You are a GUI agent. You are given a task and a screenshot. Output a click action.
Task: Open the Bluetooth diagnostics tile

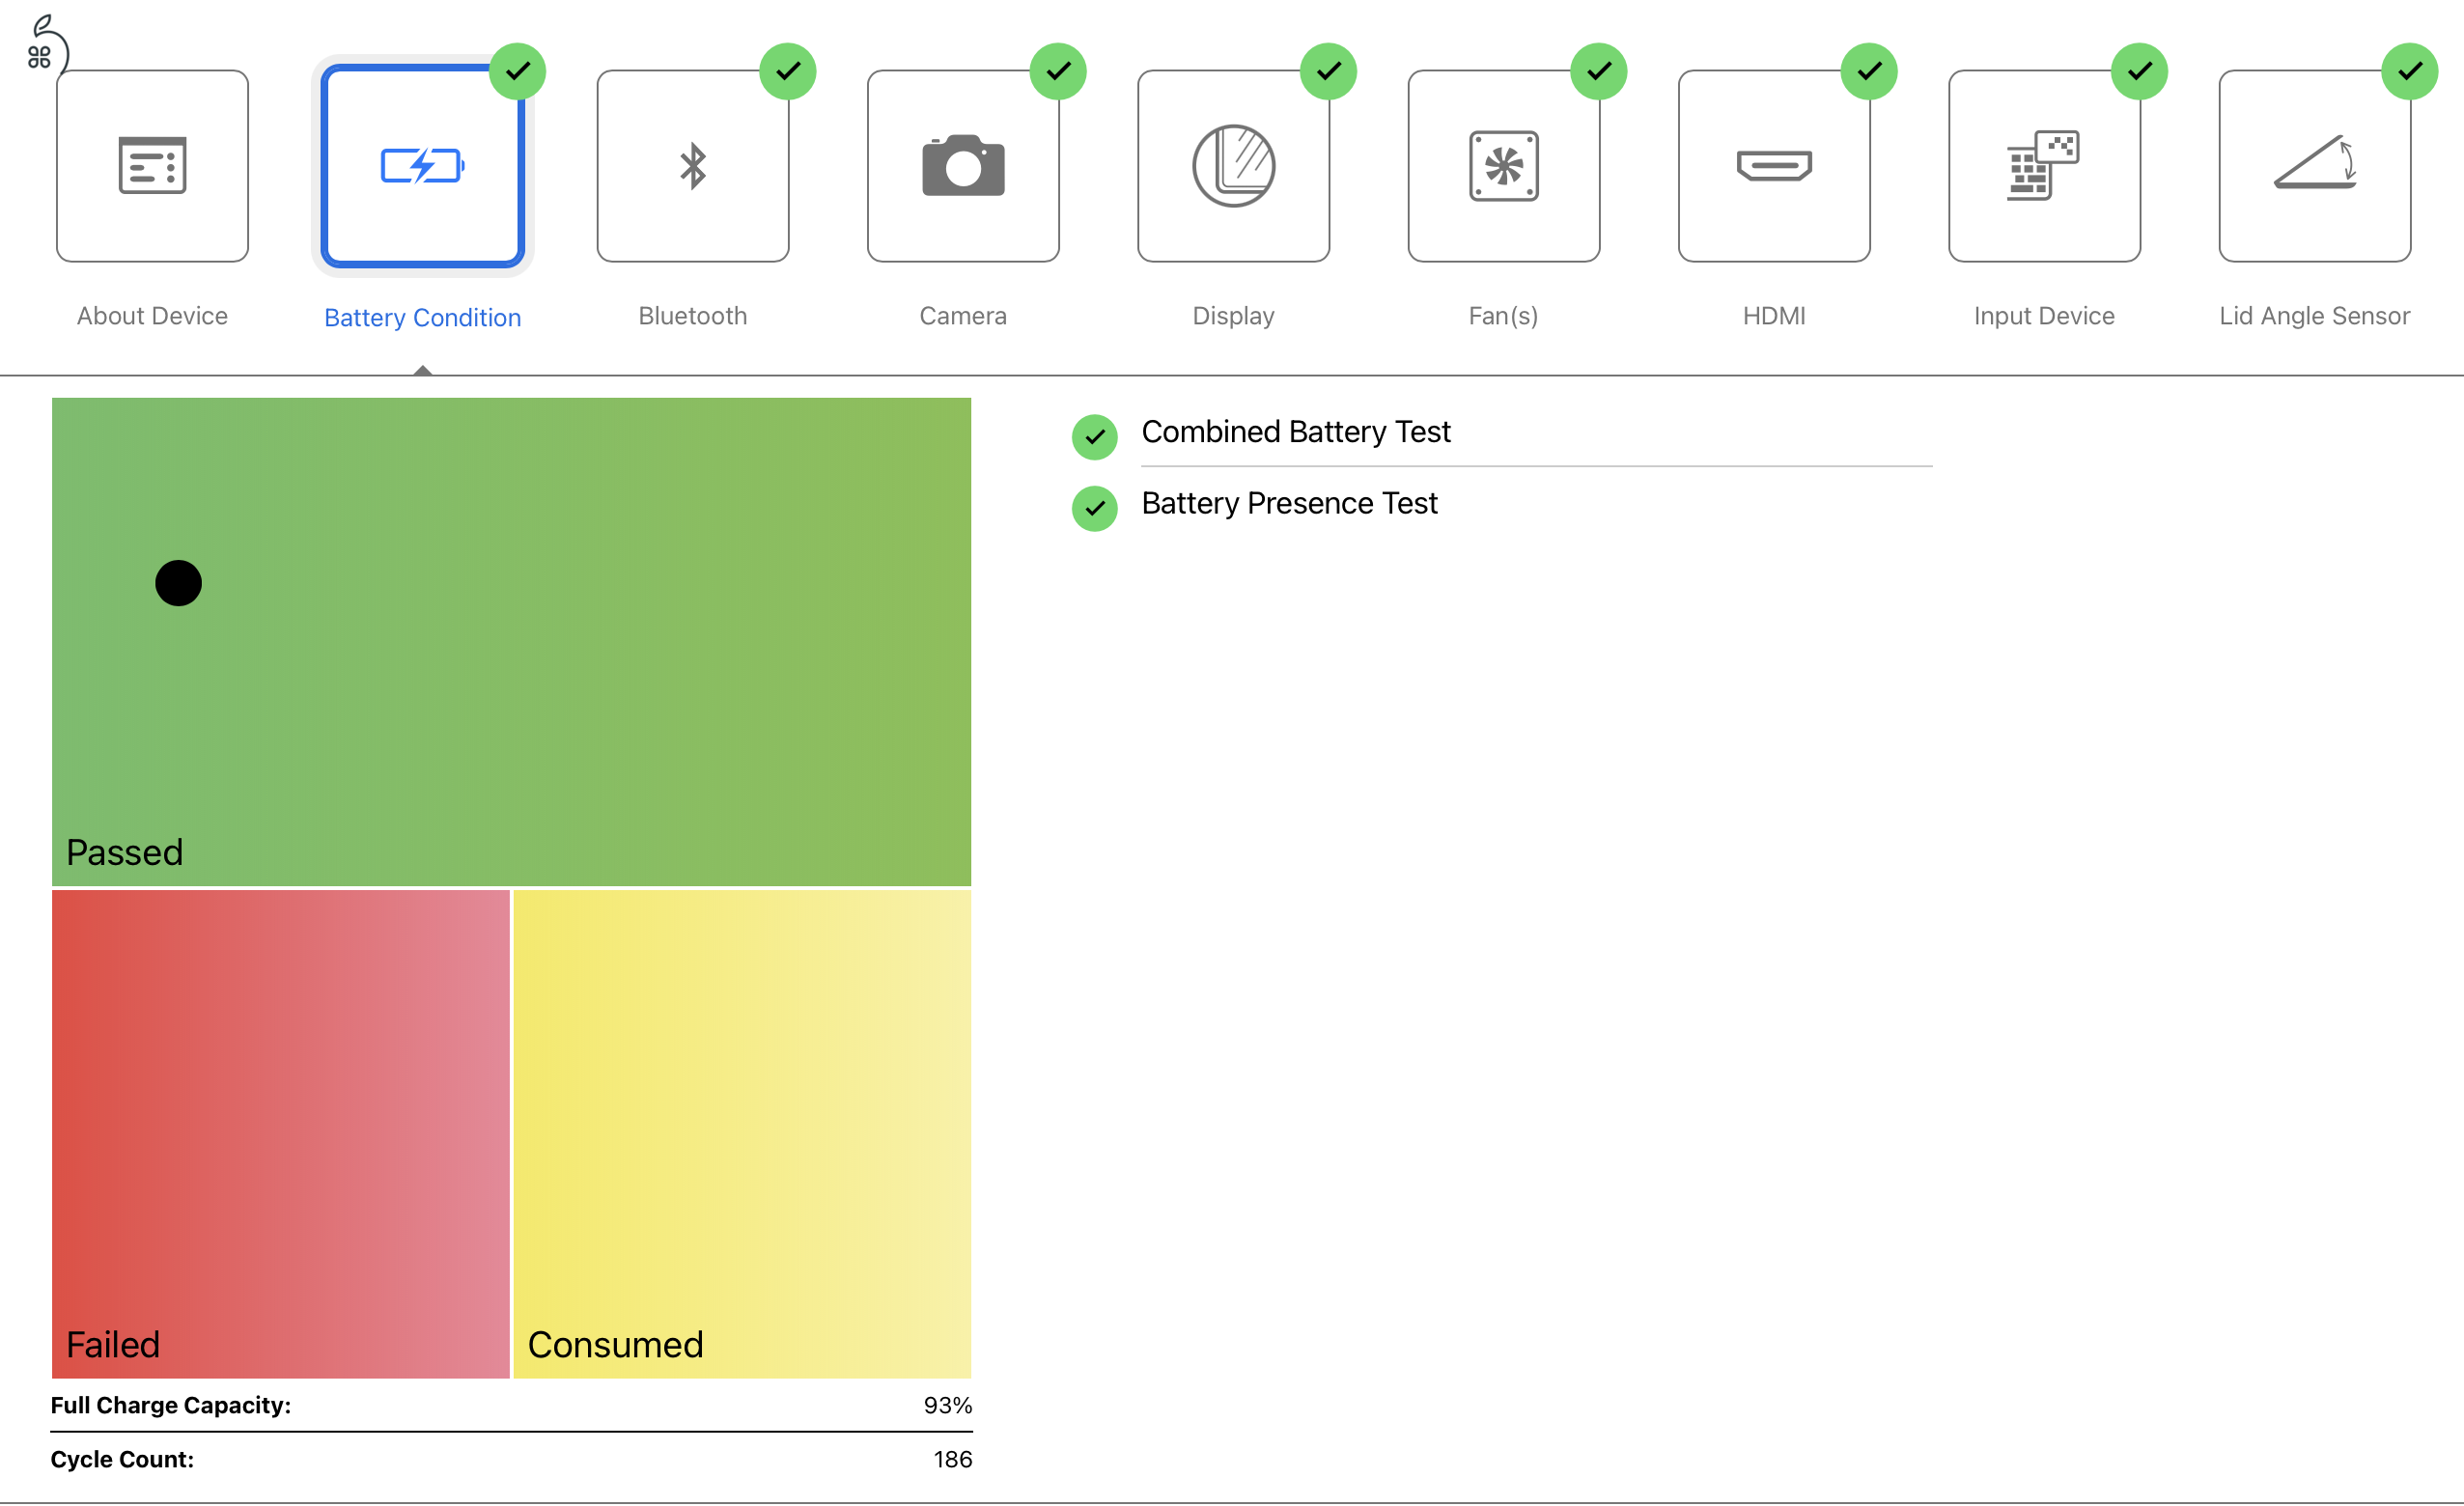click(693, 166)
